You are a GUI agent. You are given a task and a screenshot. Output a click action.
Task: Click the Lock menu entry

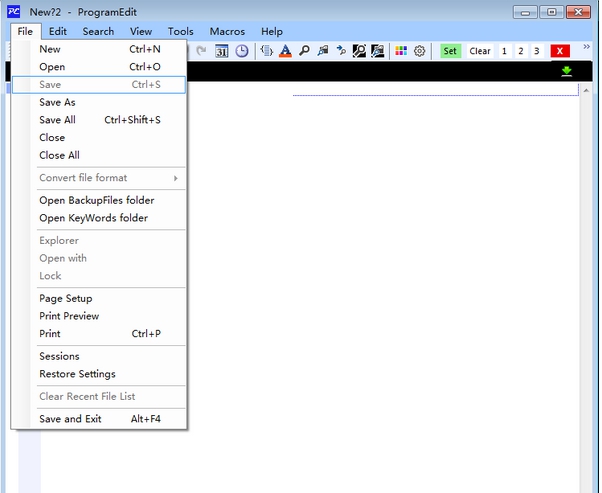[99, 276]
